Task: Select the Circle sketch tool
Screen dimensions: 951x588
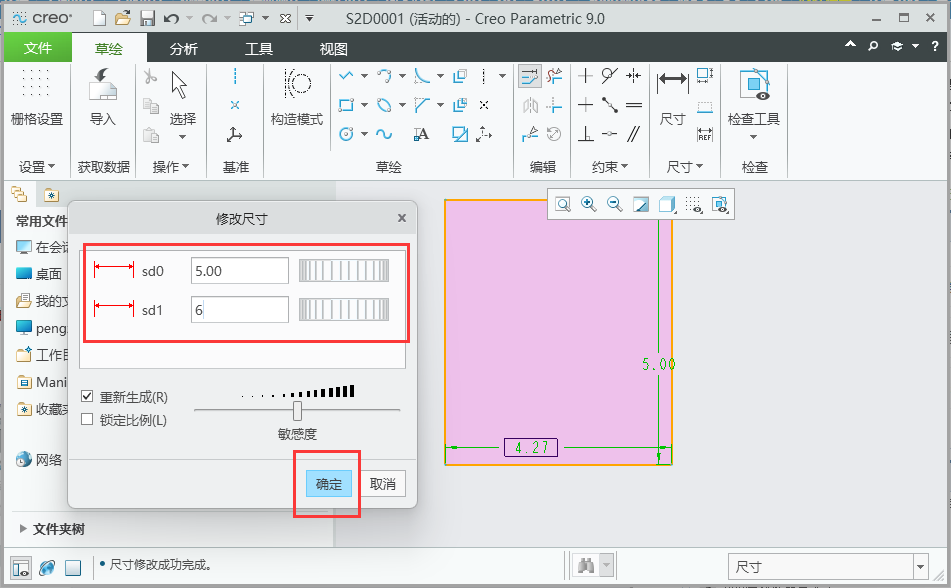Action: 346,134
